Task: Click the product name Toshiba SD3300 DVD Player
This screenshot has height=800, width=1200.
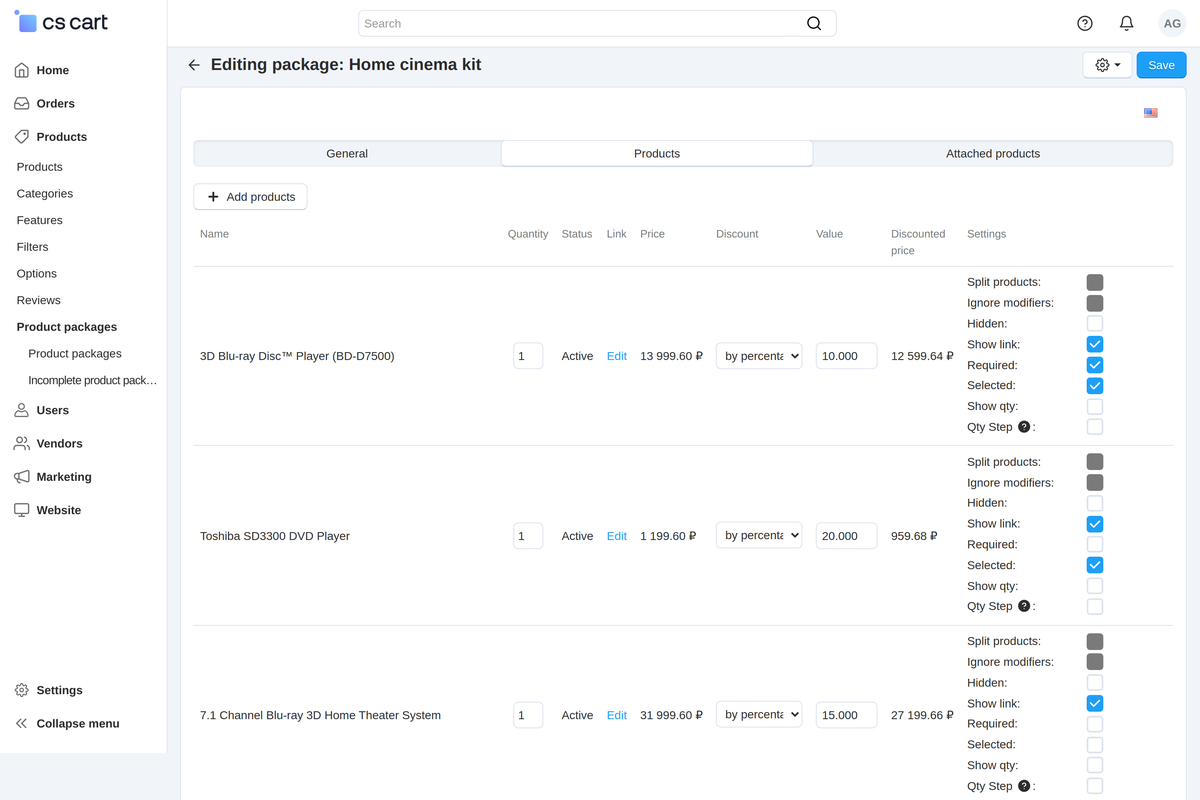Action: [x=275, y=536]
